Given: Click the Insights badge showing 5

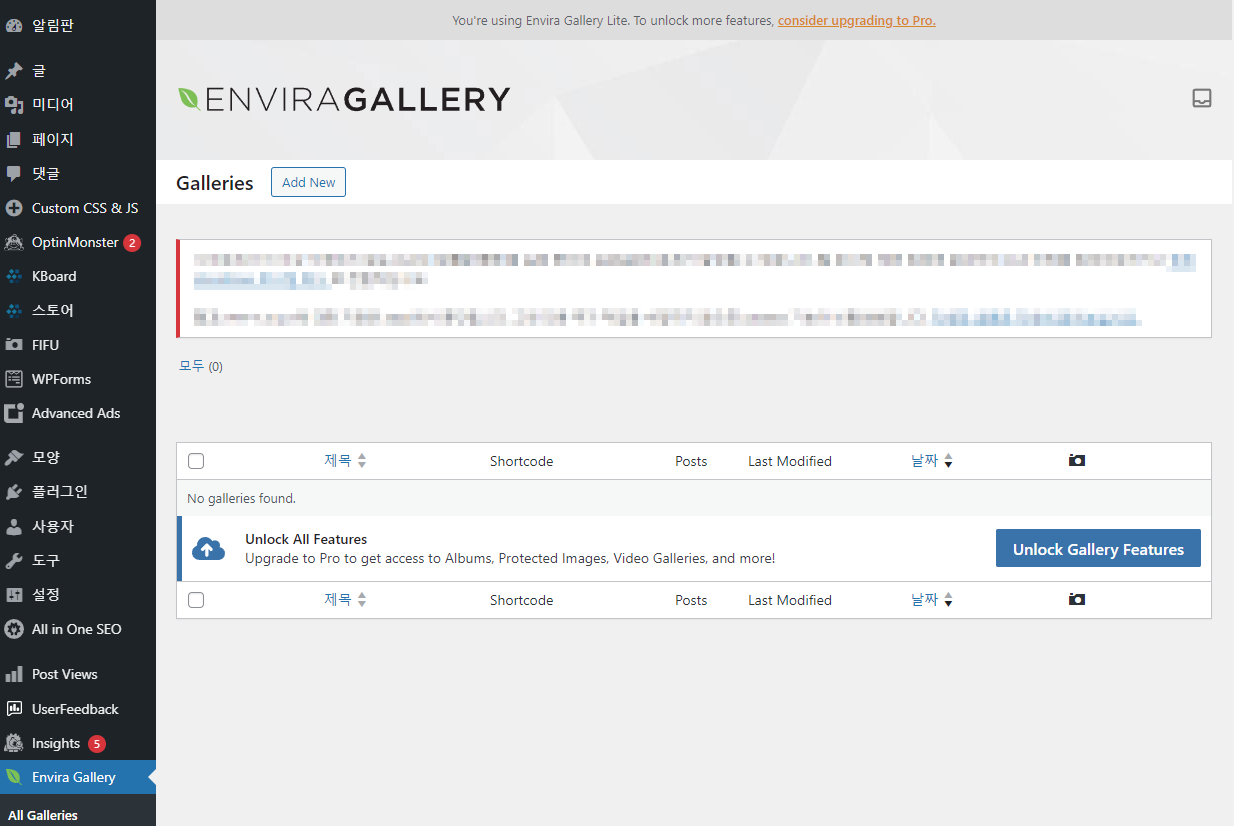Looking at the screenshot, I should (x=96, y=744).
